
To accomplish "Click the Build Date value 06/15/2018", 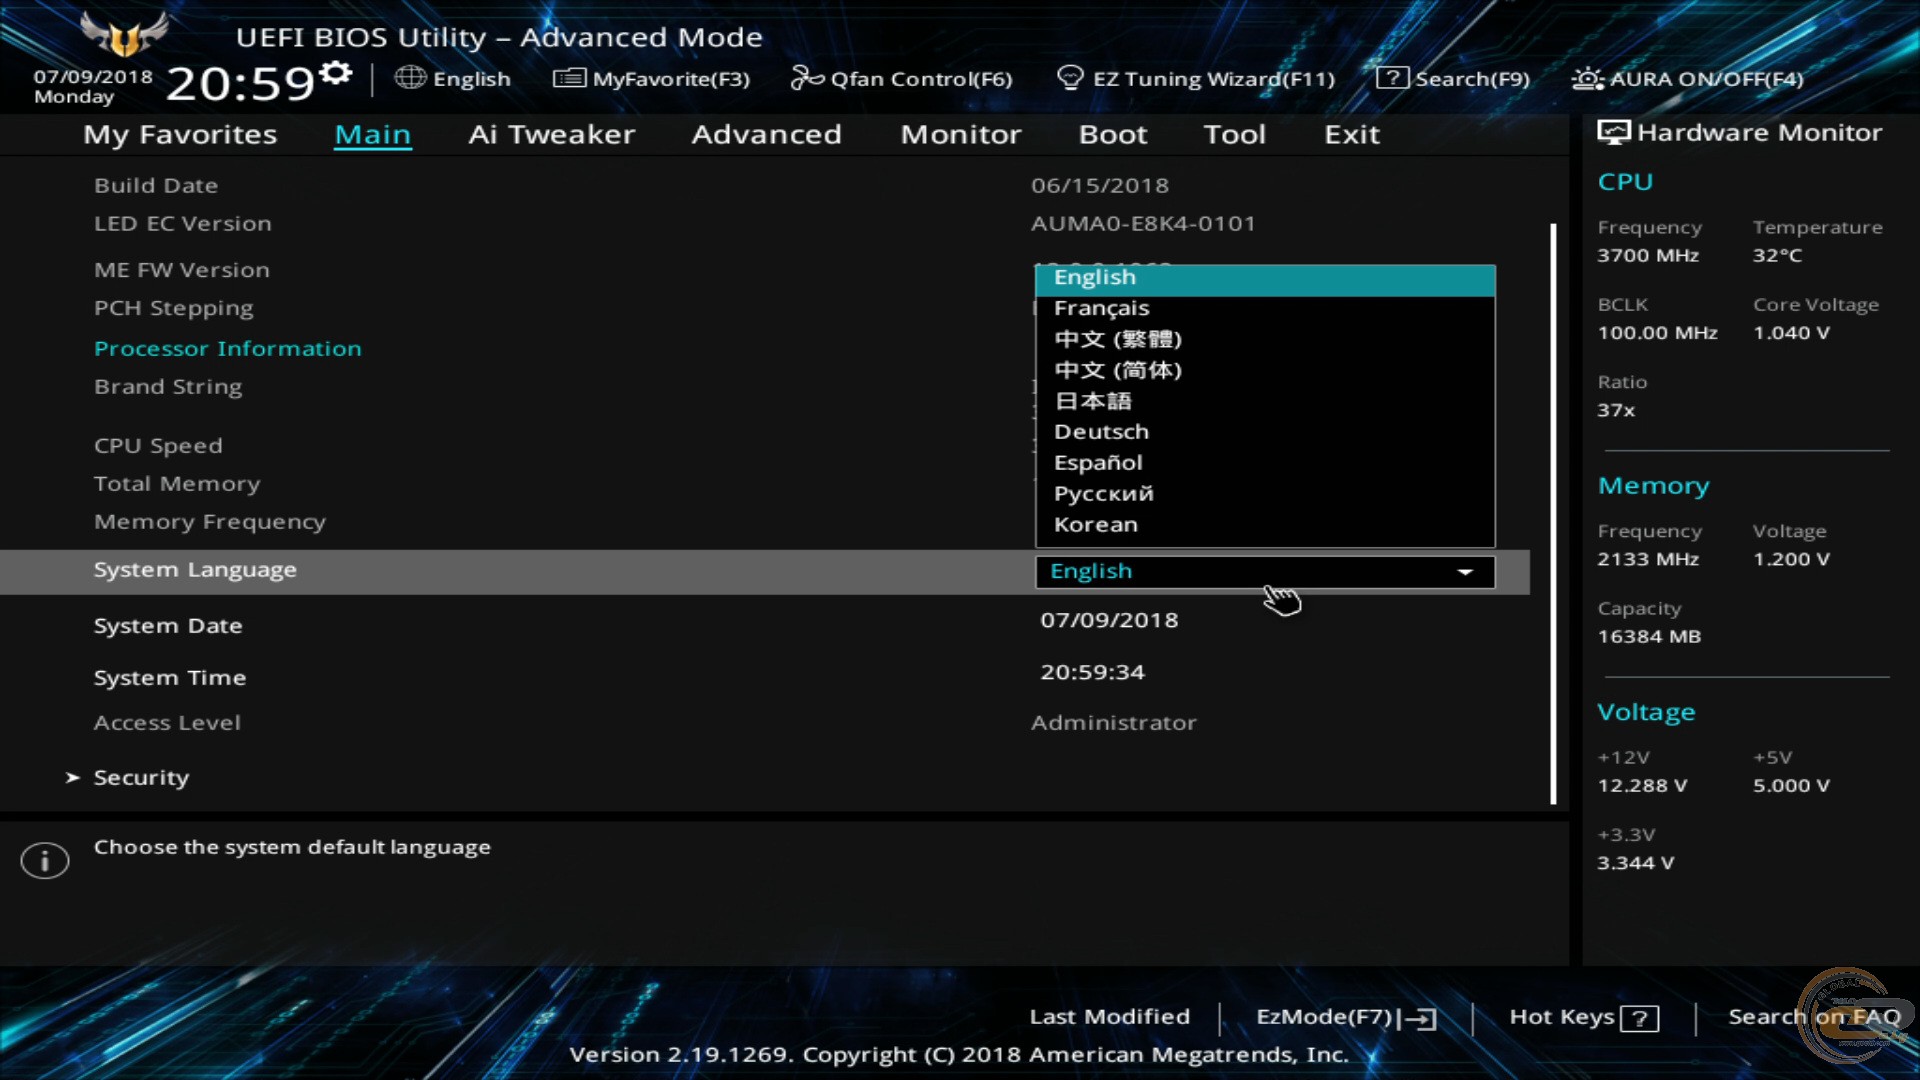I will (1100, 186).
